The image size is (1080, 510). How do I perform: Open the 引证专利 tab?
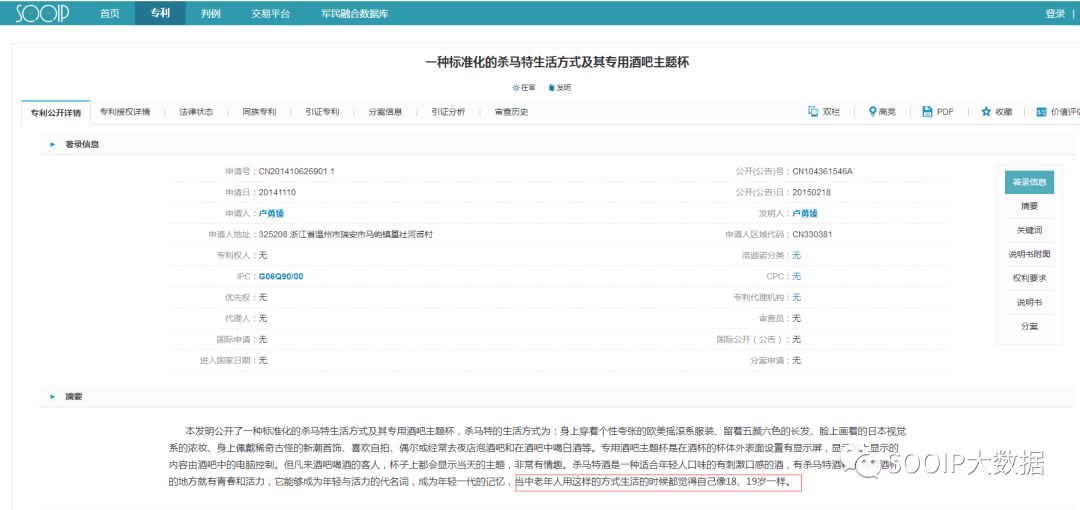coord(322,112)
